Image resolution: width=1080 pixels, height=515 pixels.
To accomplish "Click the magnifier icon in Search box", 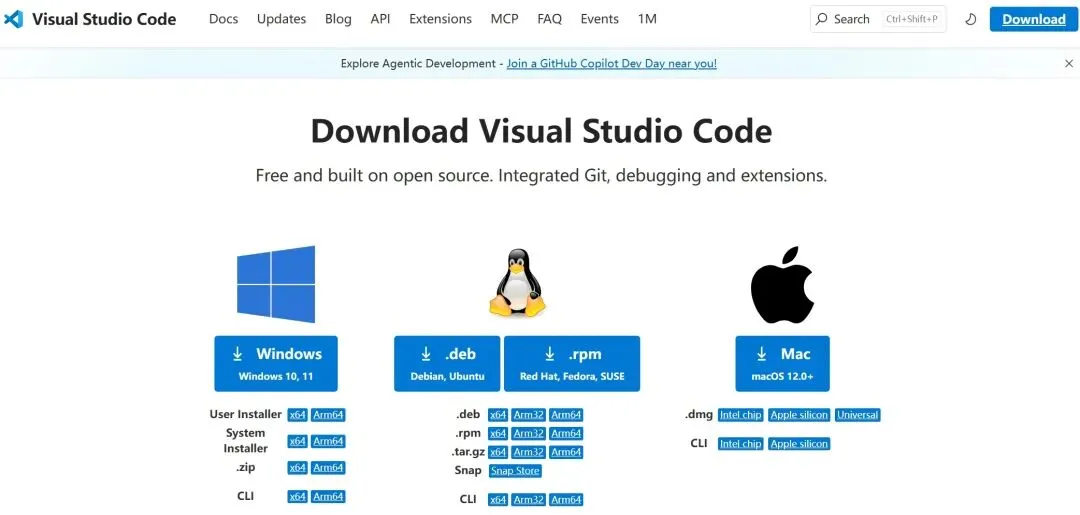I will tap(822, 19).
